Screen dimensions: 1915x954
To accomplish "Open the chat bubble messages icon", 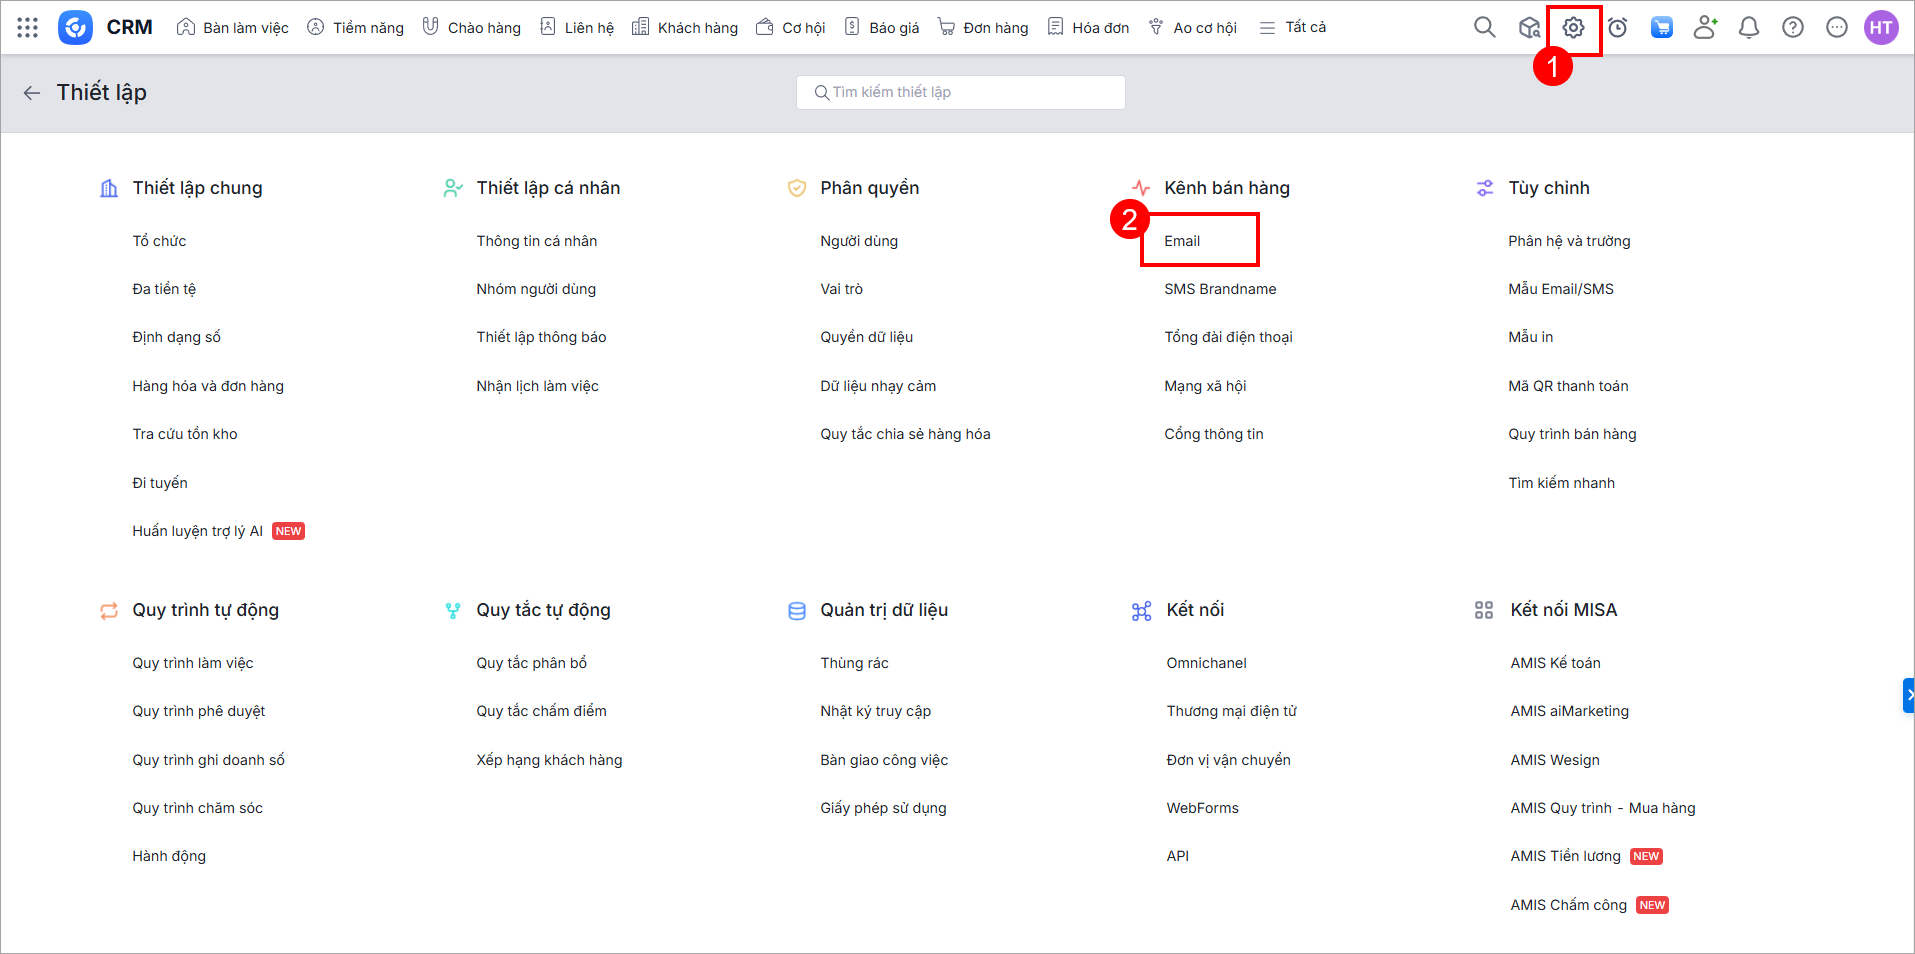I will pos(1837,27).
